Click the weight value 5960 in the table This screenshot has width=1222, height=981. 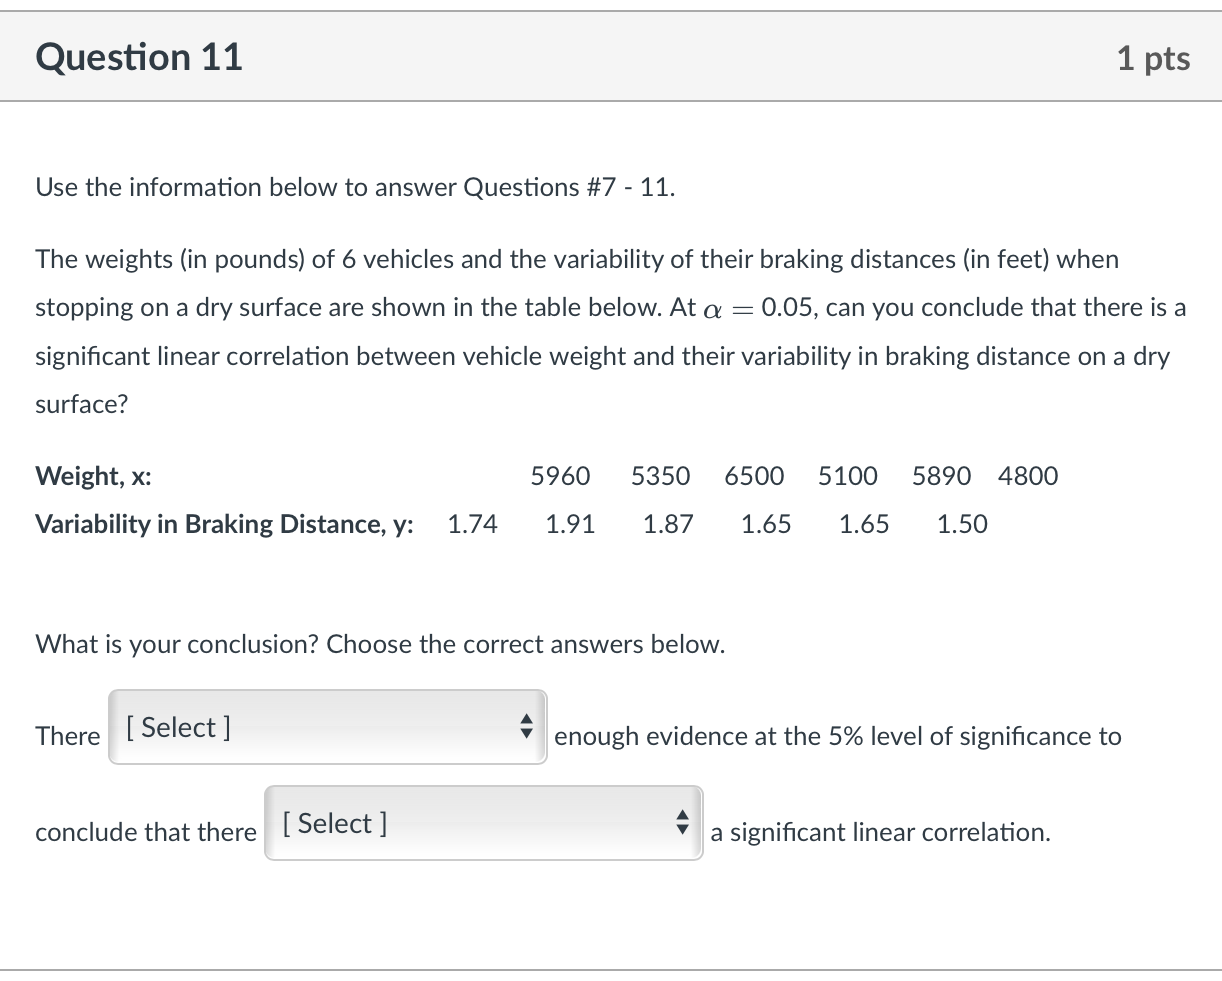(x=561, y=476)
